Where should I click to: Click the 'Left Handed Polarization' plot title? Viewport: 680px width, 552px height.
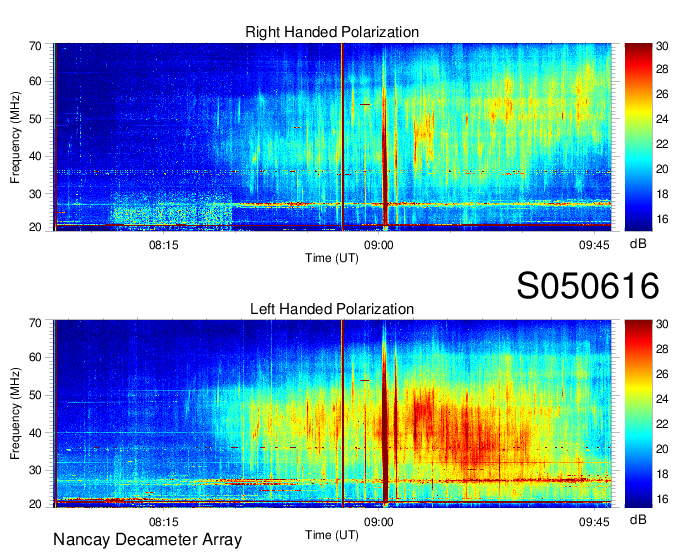332,309
